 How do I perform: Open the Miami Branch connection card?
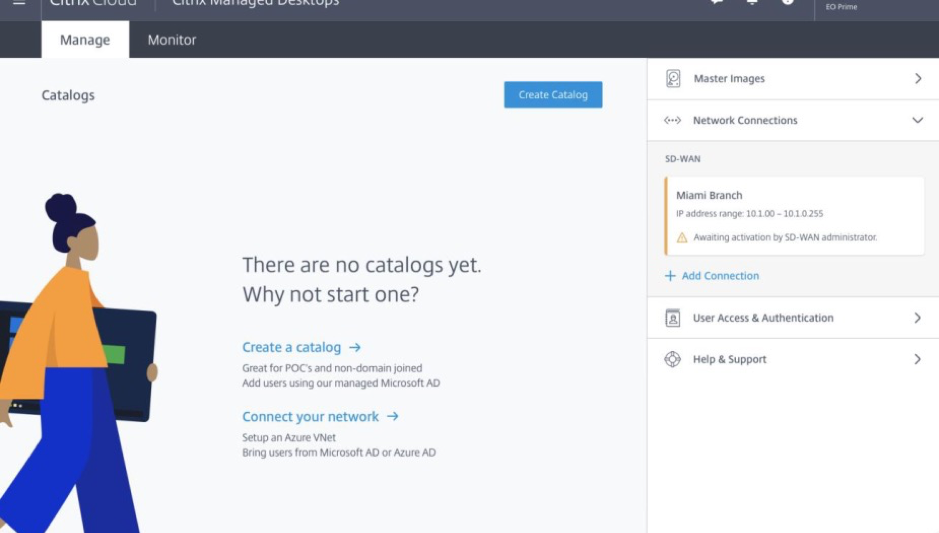[794, 216]
